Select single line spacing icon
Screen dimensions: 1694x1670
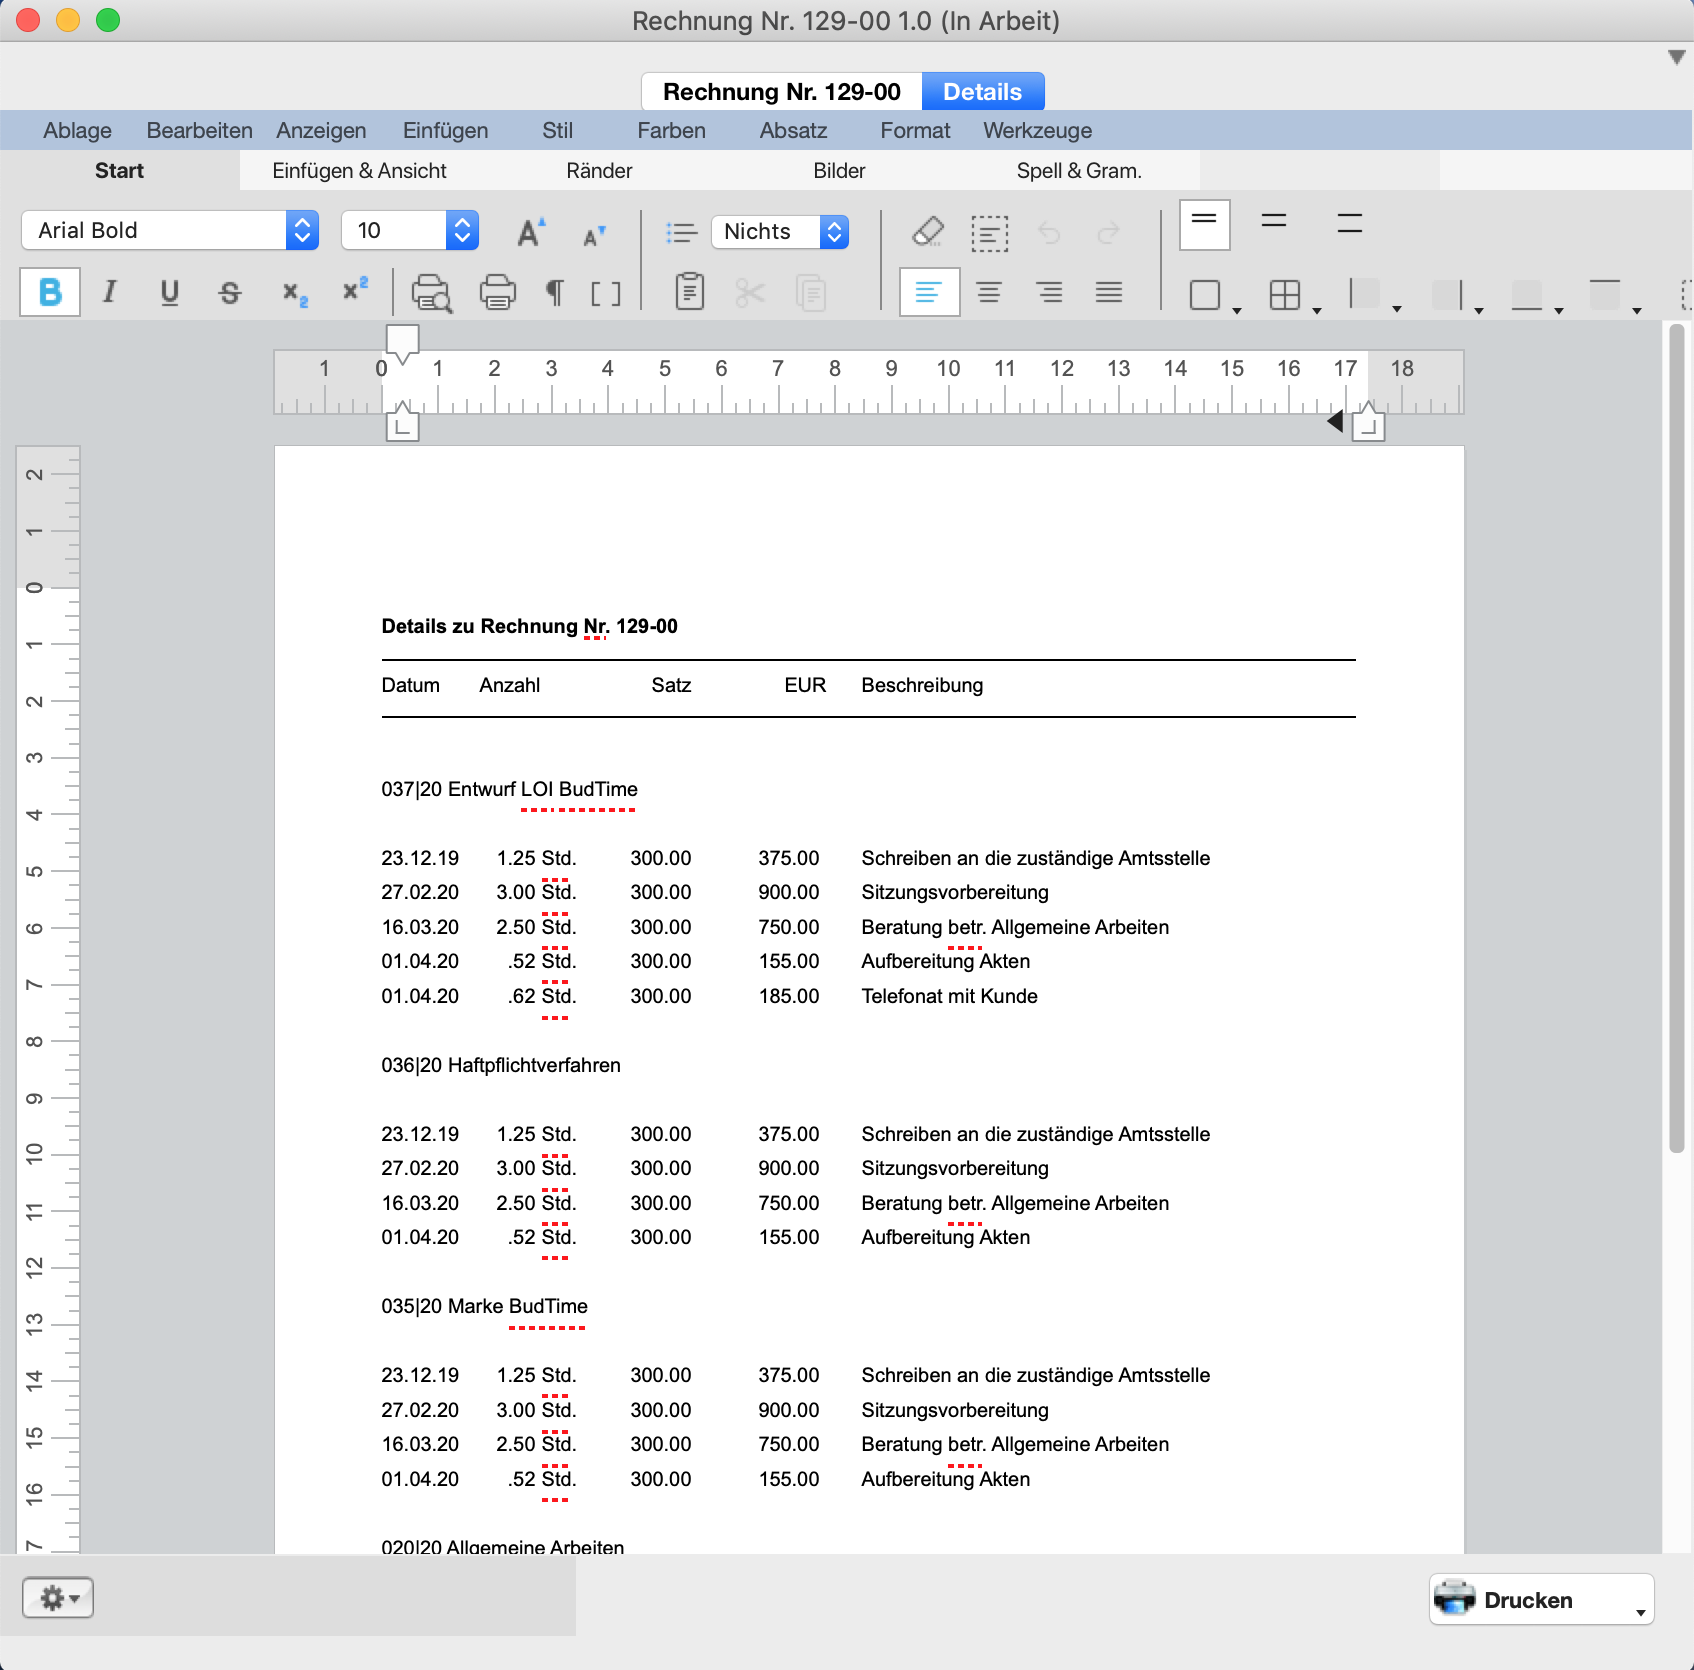1205,224
